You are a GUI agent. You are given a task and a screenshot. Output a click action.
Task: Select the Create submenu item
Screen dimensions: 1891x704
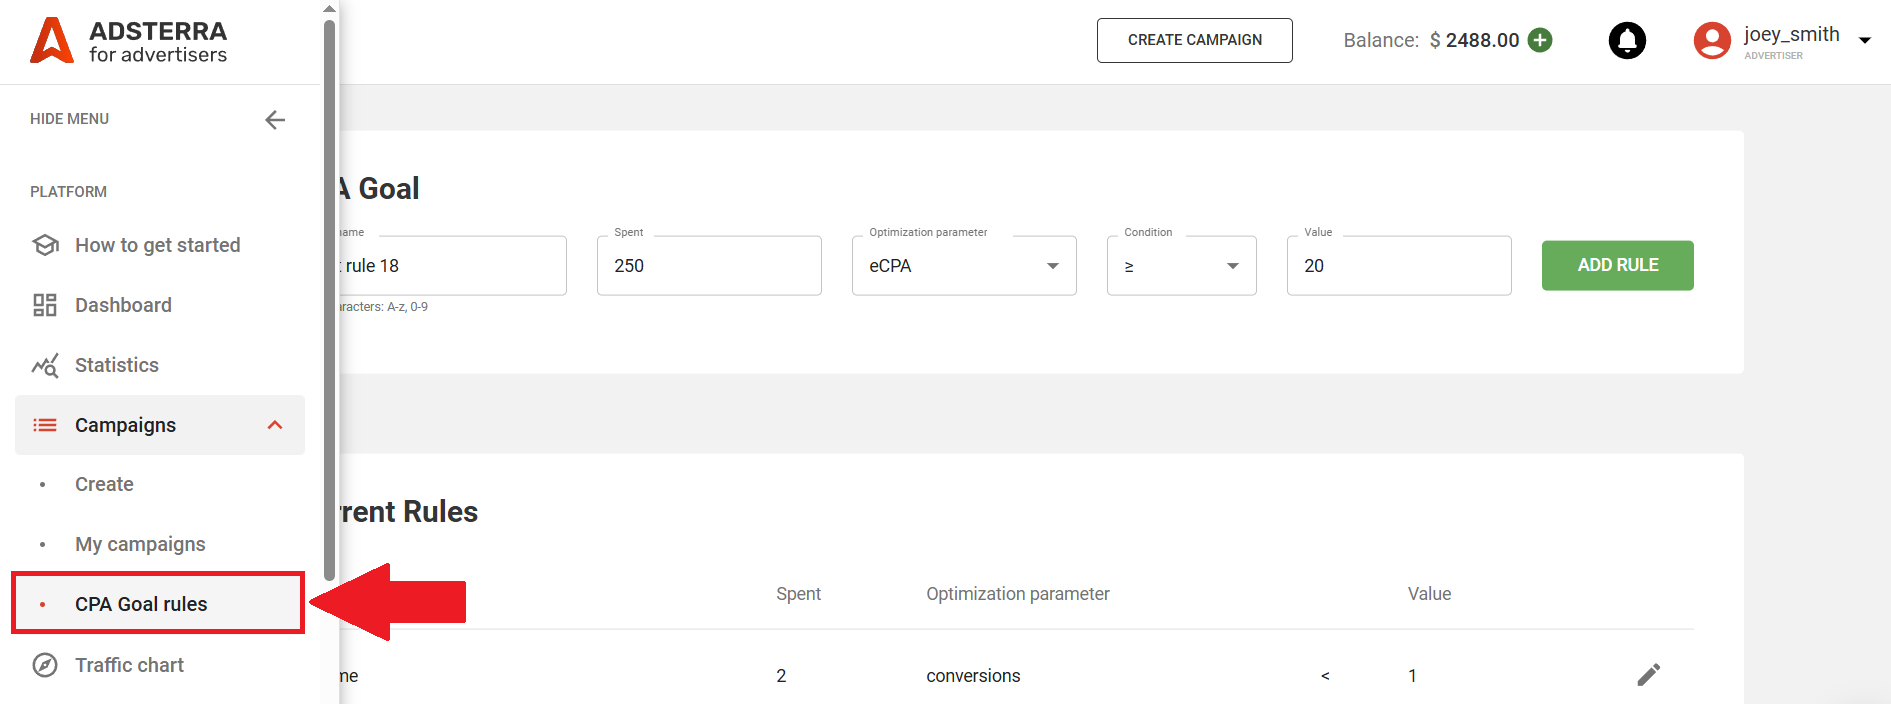104,484
